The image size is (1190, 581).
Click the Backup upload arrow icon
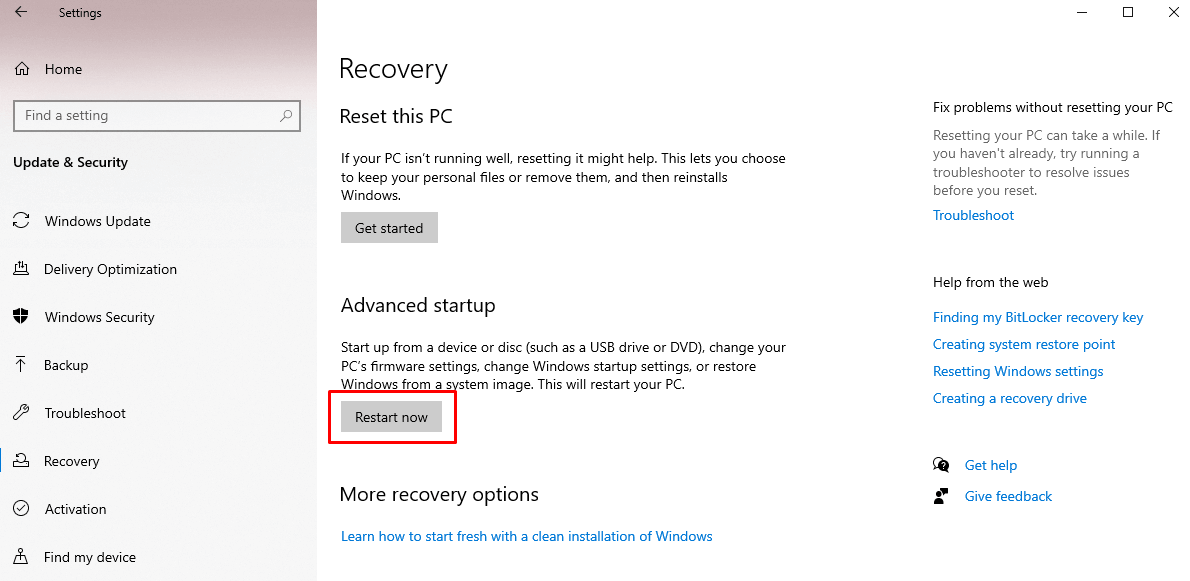[x=21, y=365]
